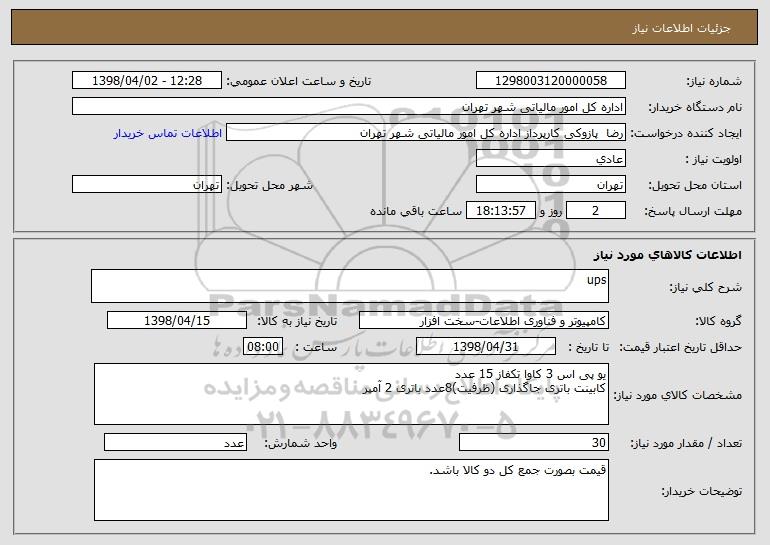Click the delivery city field تهران
Screen dimensions: 770x545
click(x=147, y=184)
